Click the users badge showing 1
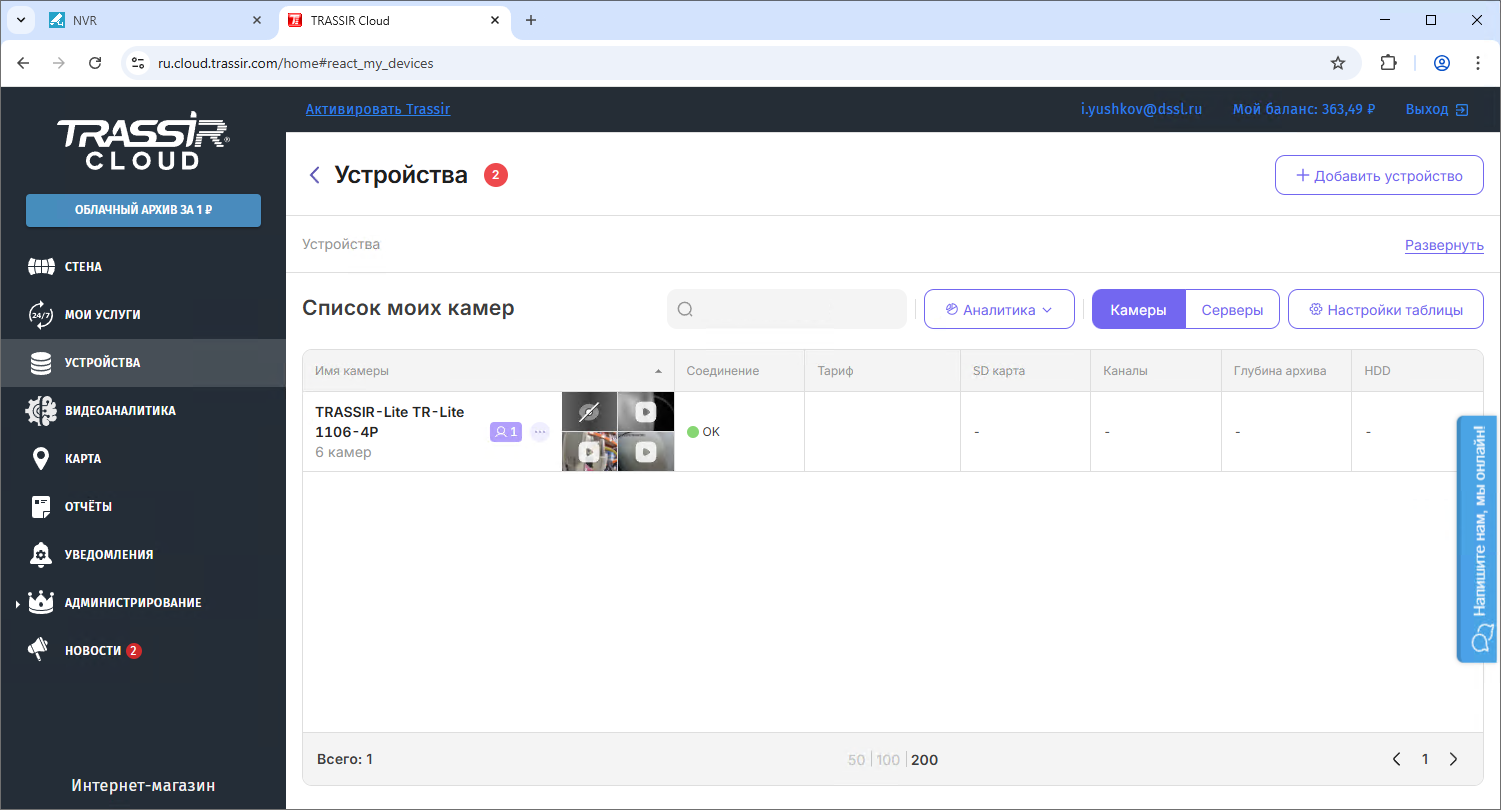The height and width of the screenshot is (810, 1501). [x=505, y=432]
